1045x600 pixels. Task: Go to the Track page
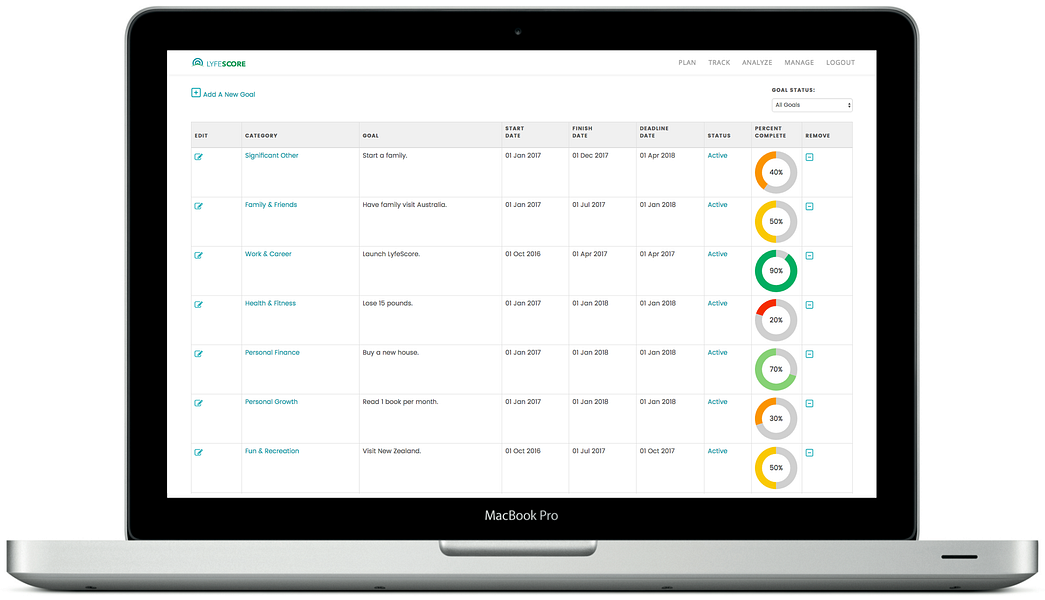pos(719,63)
